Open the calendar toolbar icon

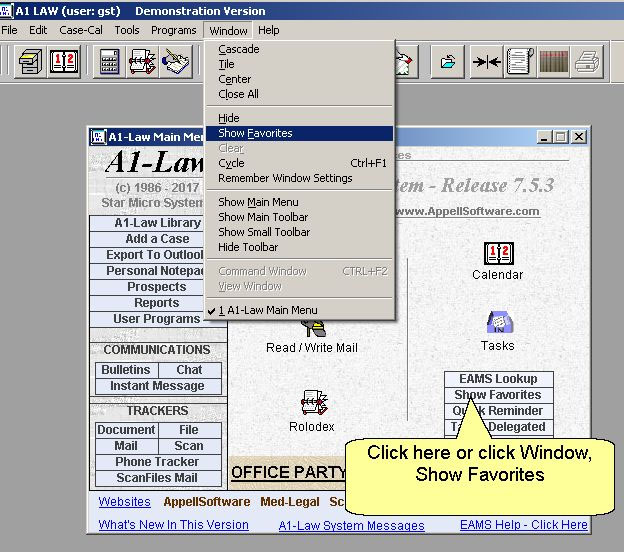coord(65,62)
